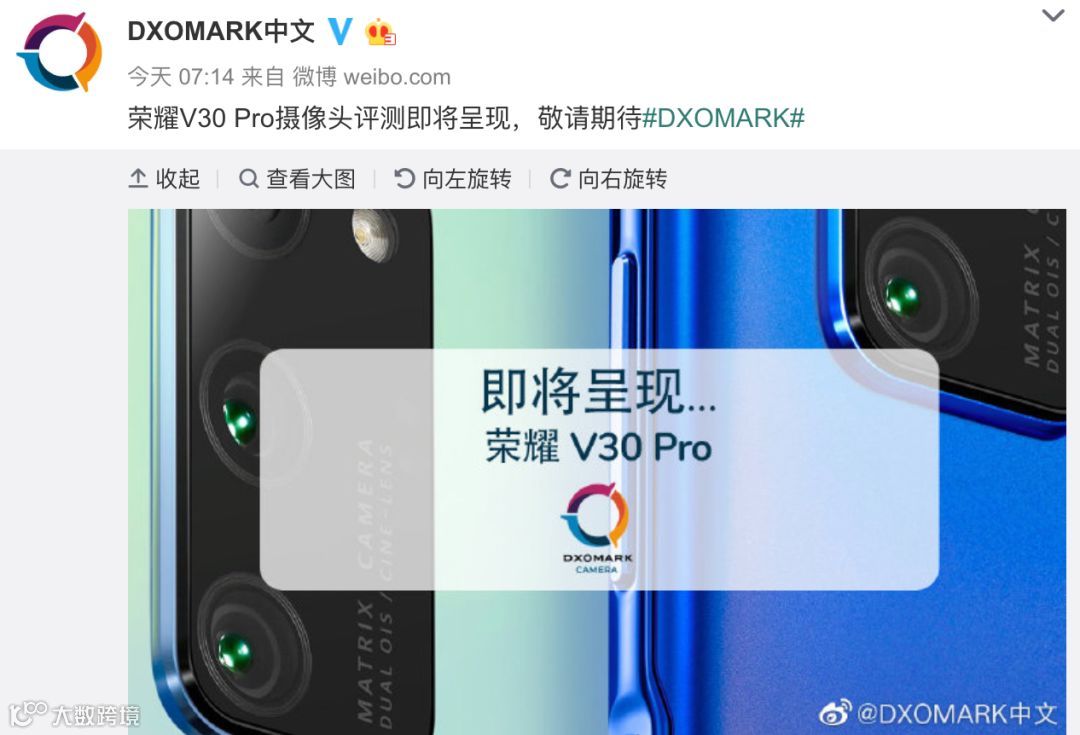Choose 向右旋转 to rotate the image right
The image size is (1080, 735).
(622, 178)
